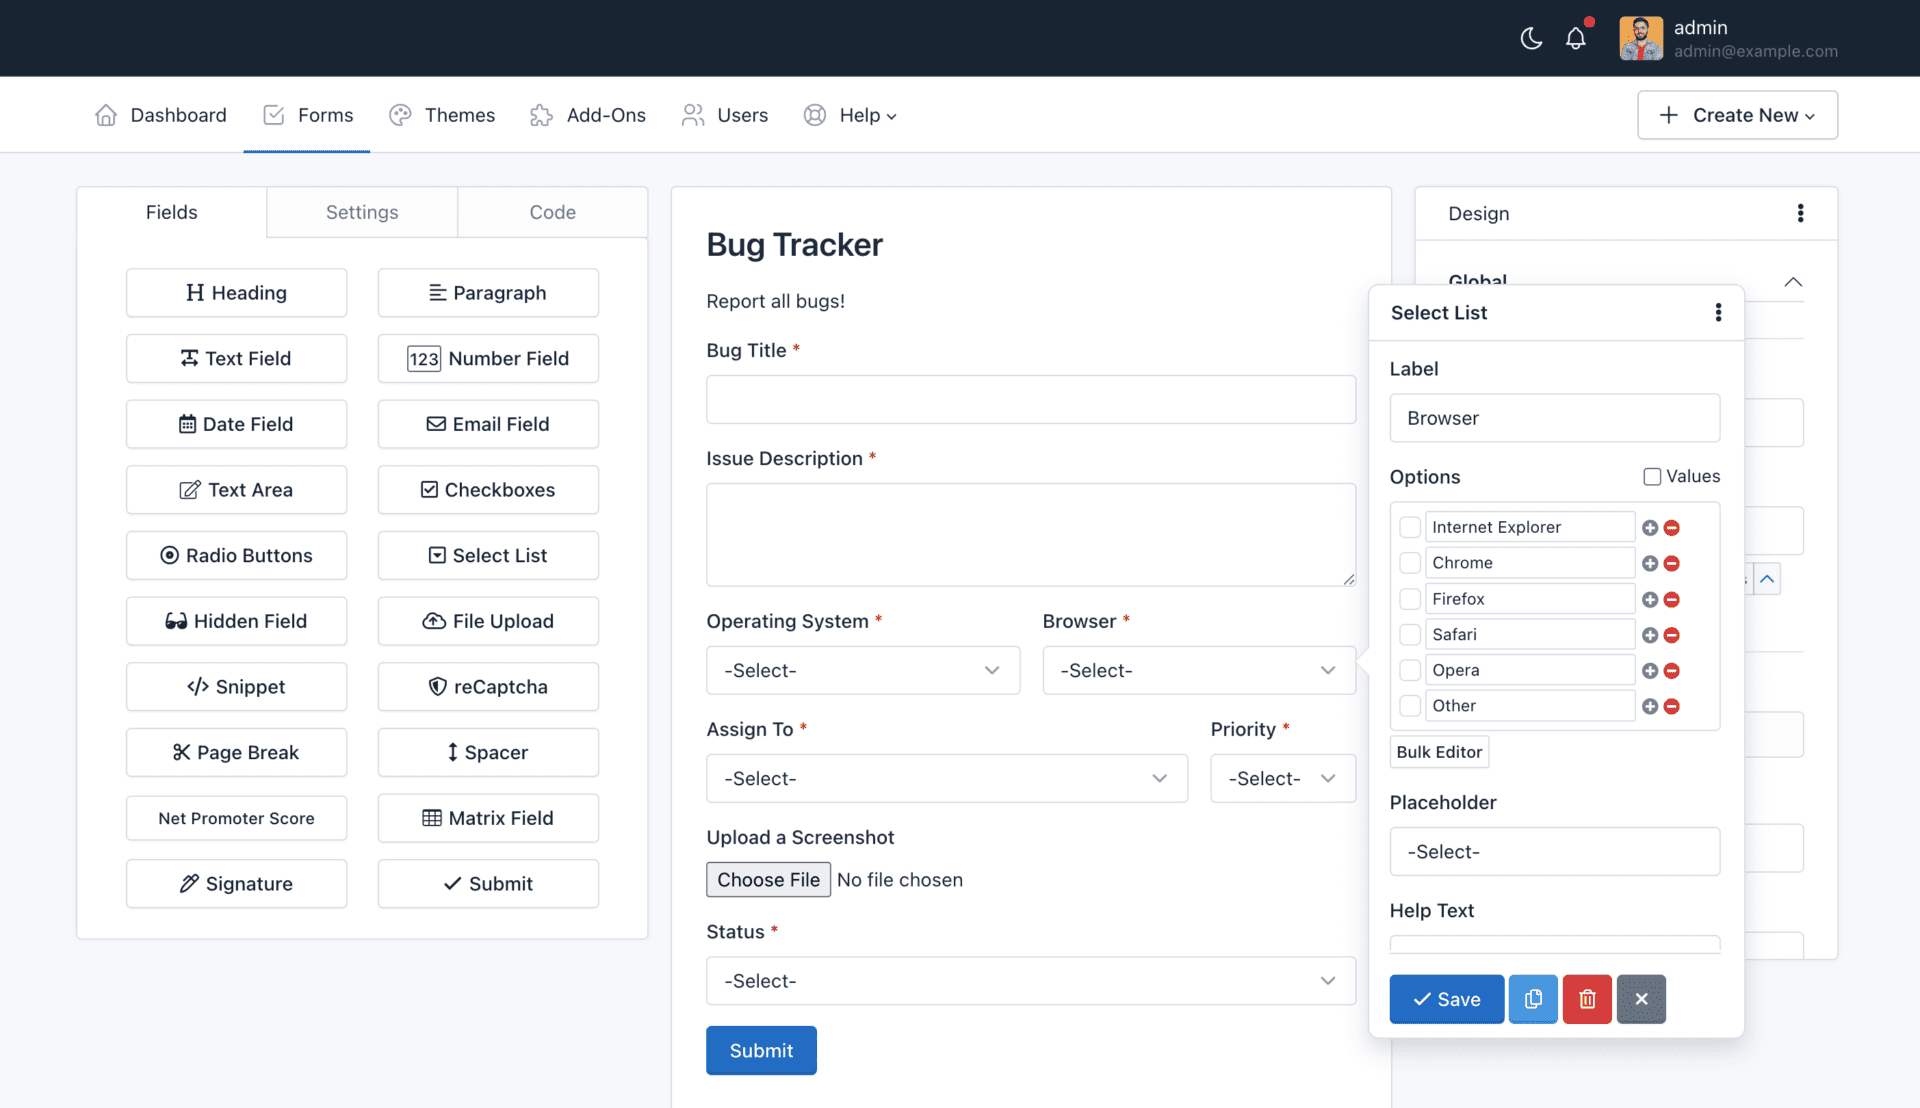Click the Bulk Editor button

1439,752
